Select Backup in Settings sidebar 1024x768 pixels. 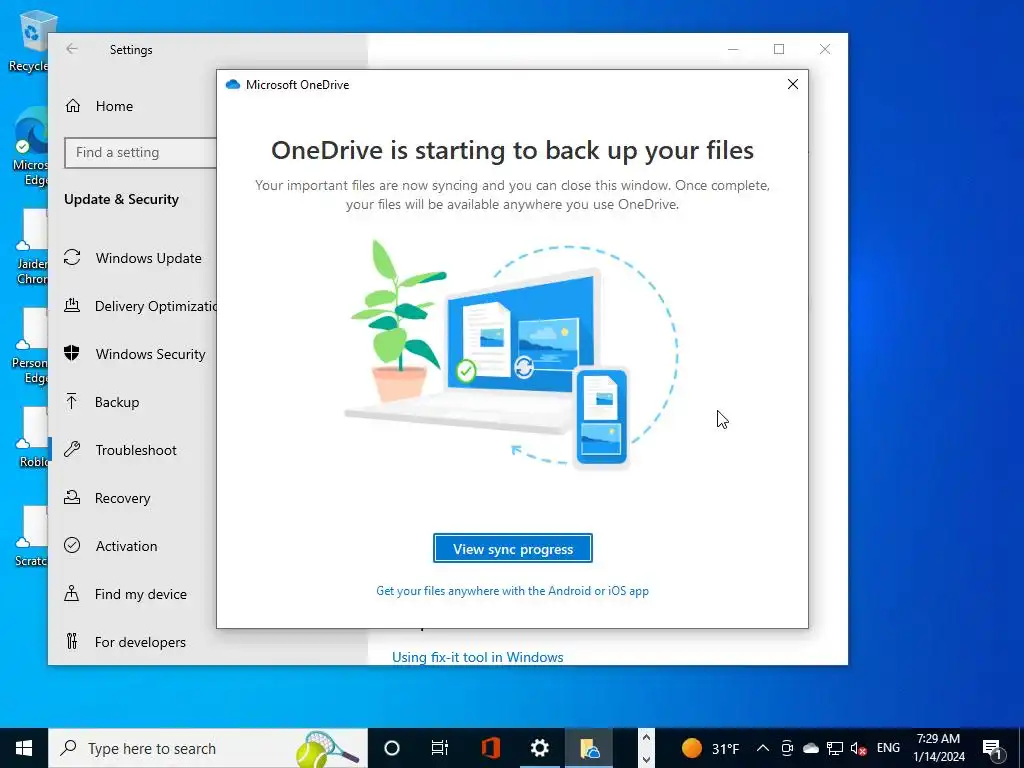(117, 402)
